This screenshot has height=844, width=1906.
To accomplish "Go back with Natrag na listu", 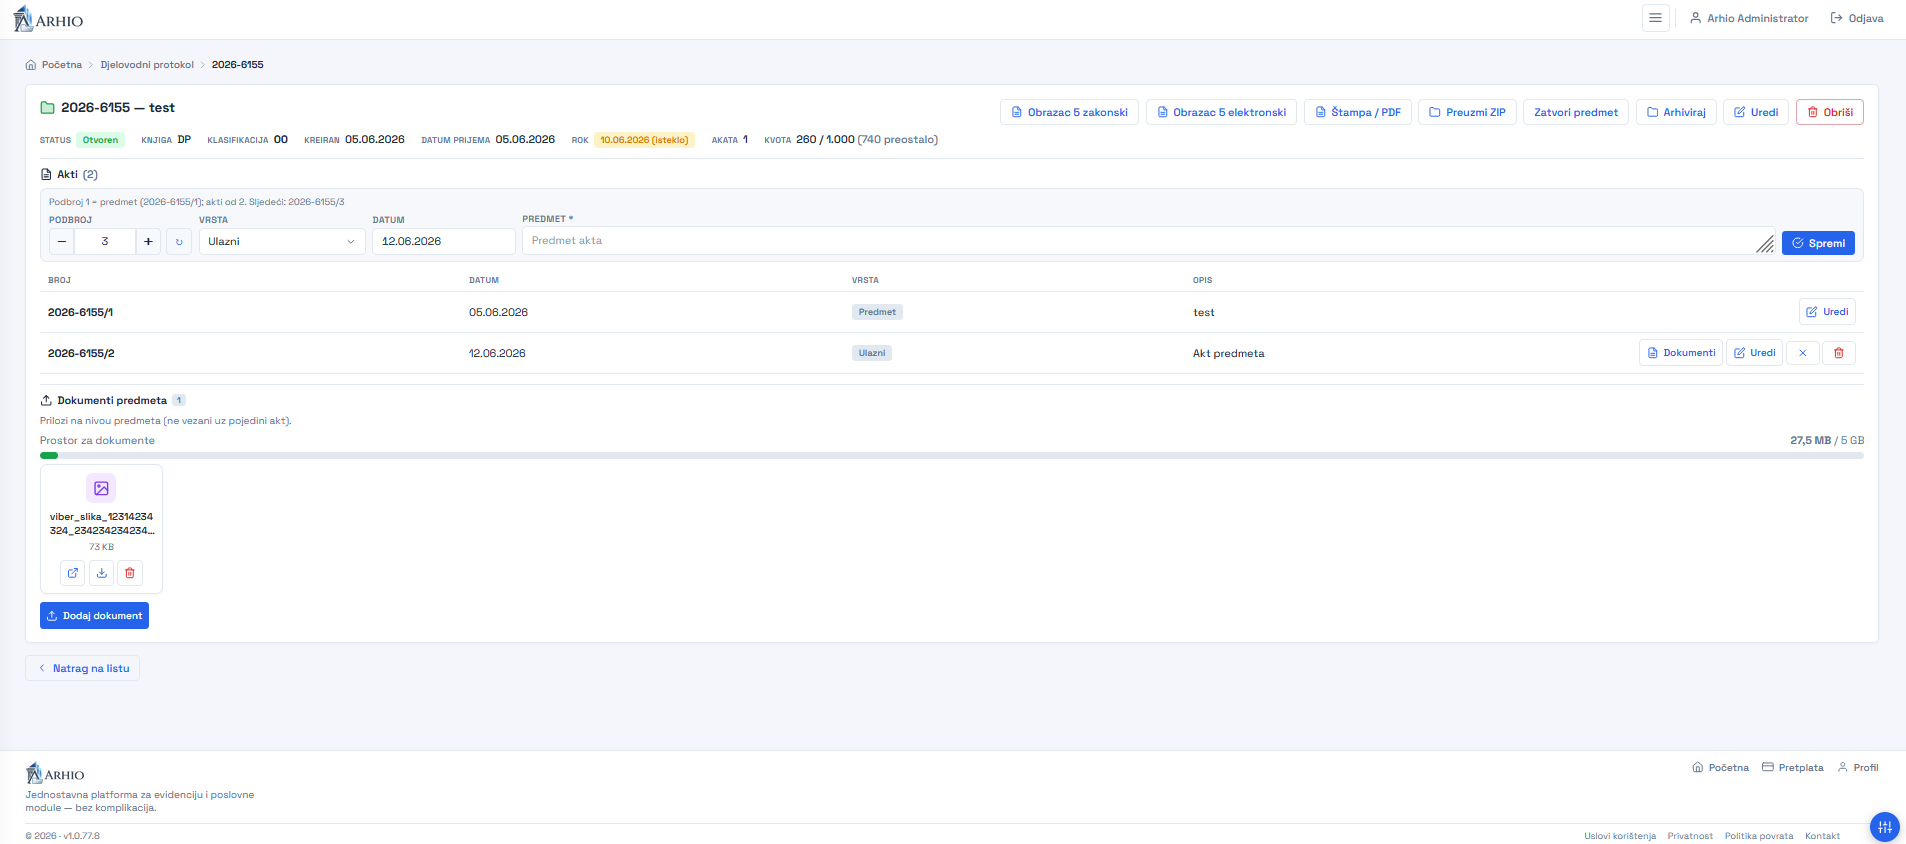I will [x=82, y=668].
